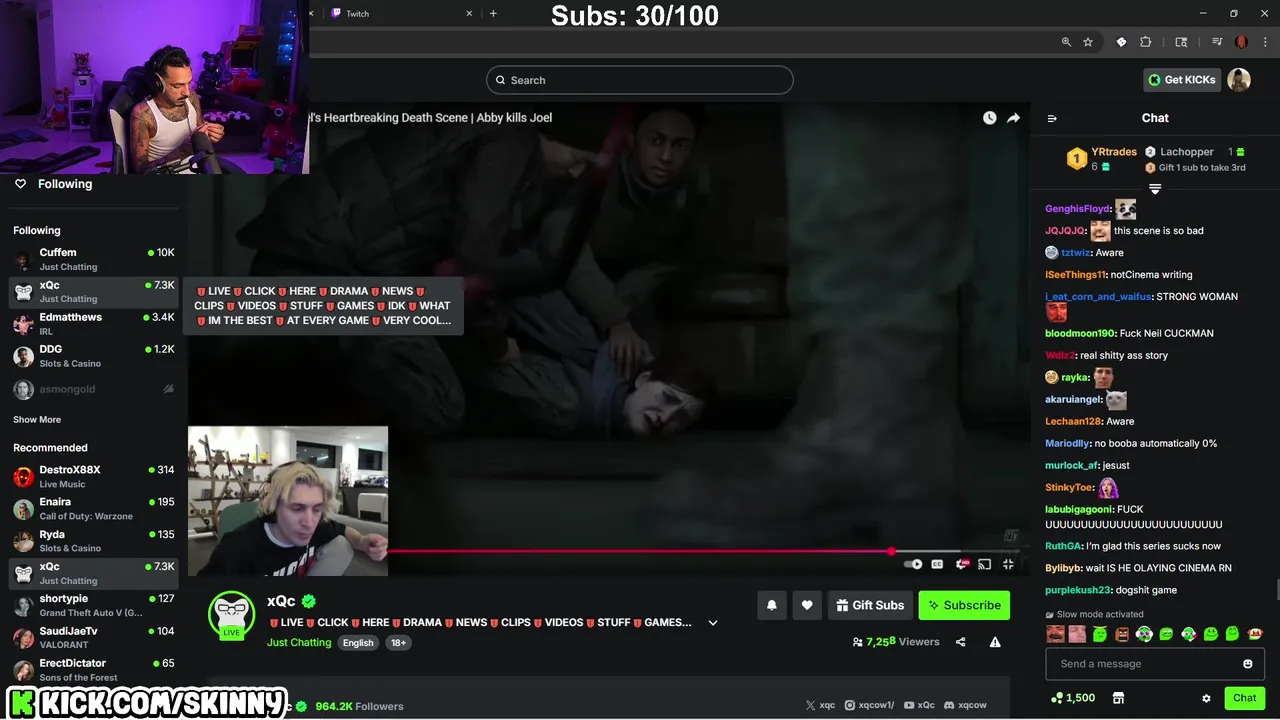This screenshot has height=720, width=1280.
Task: Open Just Chatting category link
Action: click(299, 642)
